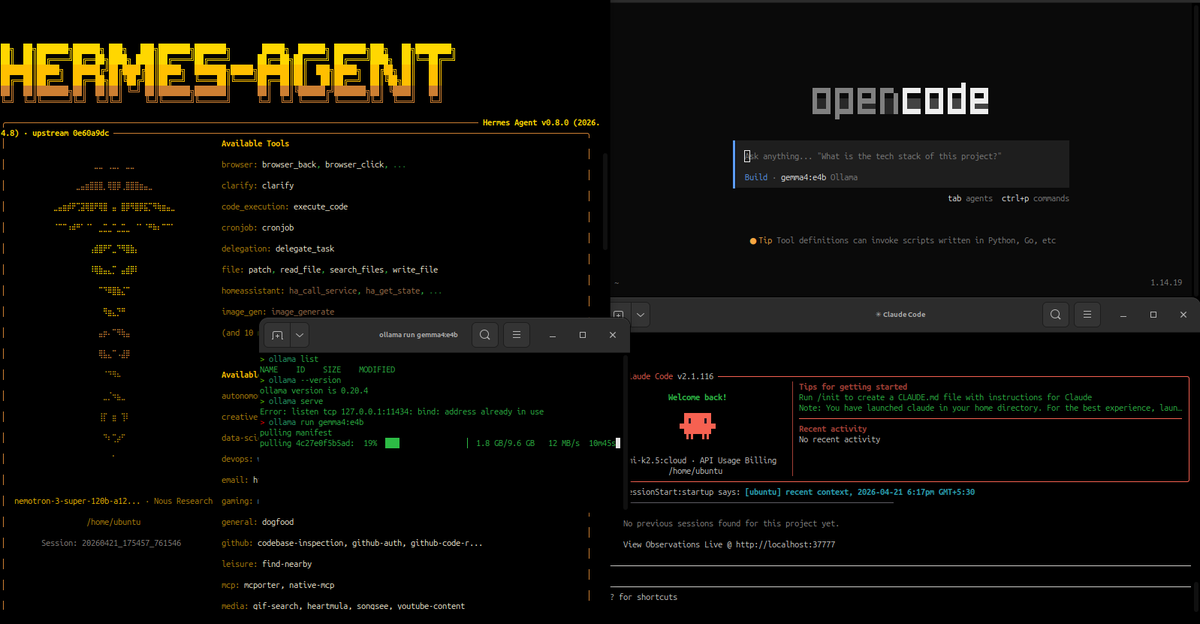The width and height of the screenshot is (1200, 624).
Task: Maximize the ollama run gemma4:e4b window
Action: click(583, 335)
